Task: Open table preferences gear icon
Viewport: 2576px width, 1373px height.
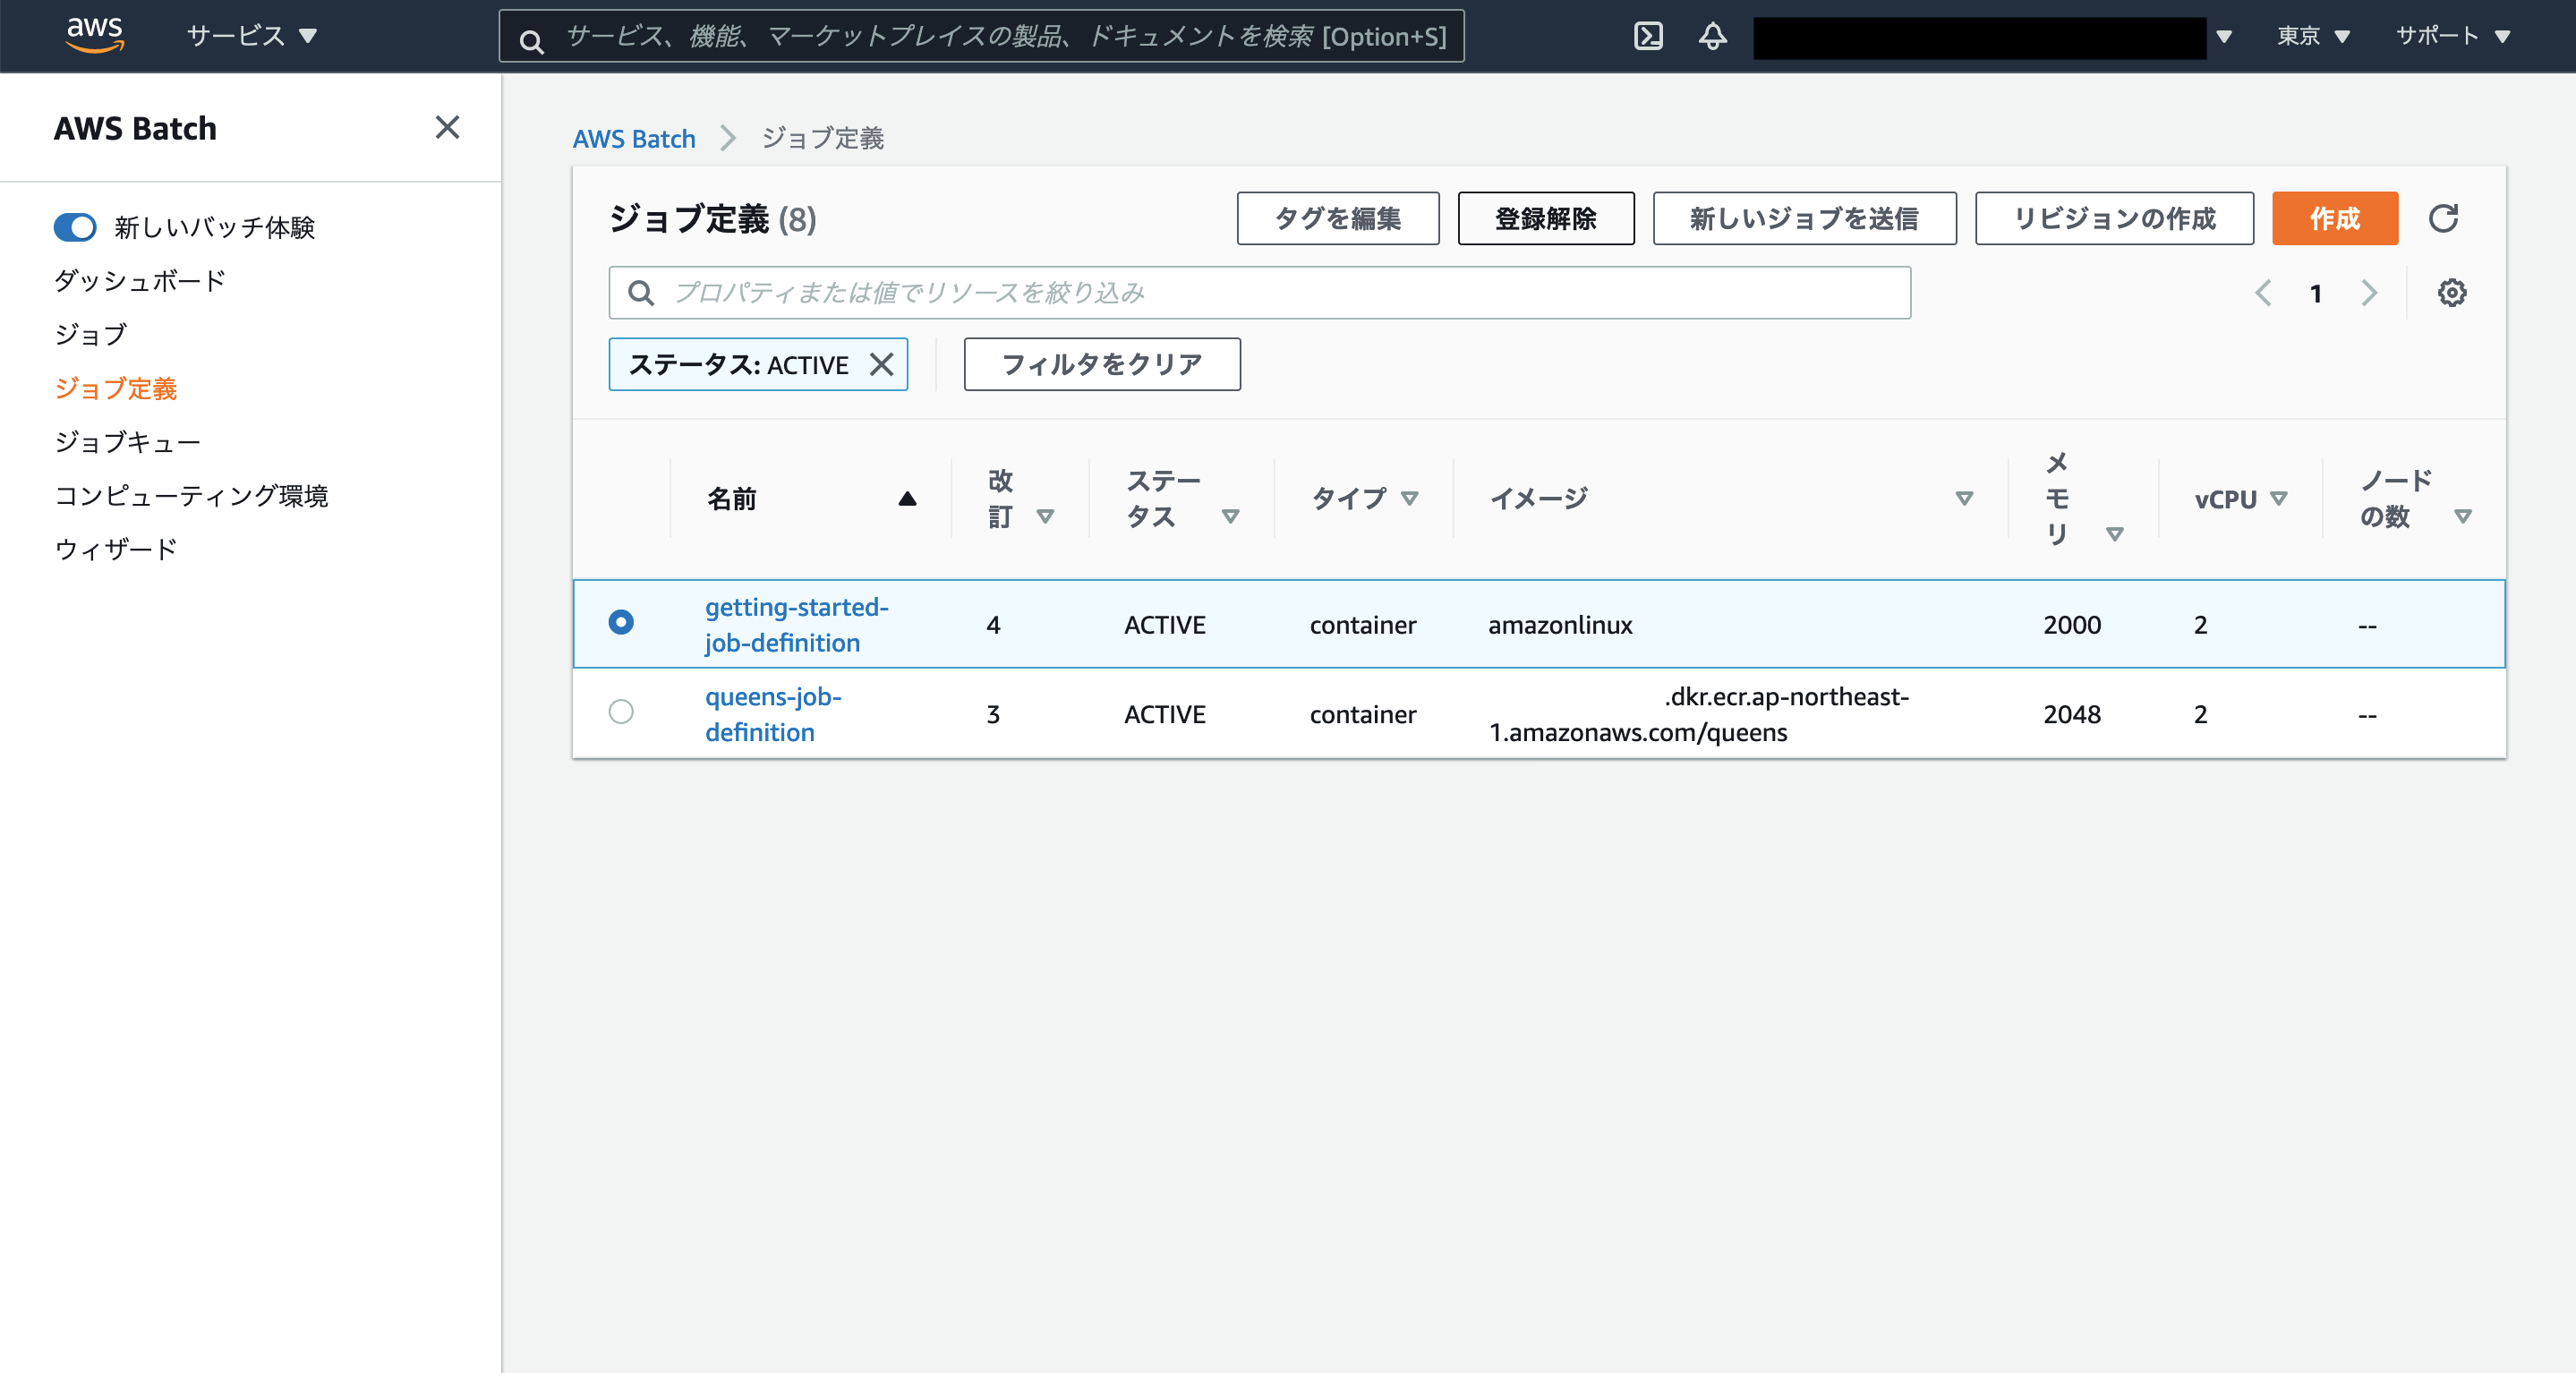Action: coord(2452,293)
